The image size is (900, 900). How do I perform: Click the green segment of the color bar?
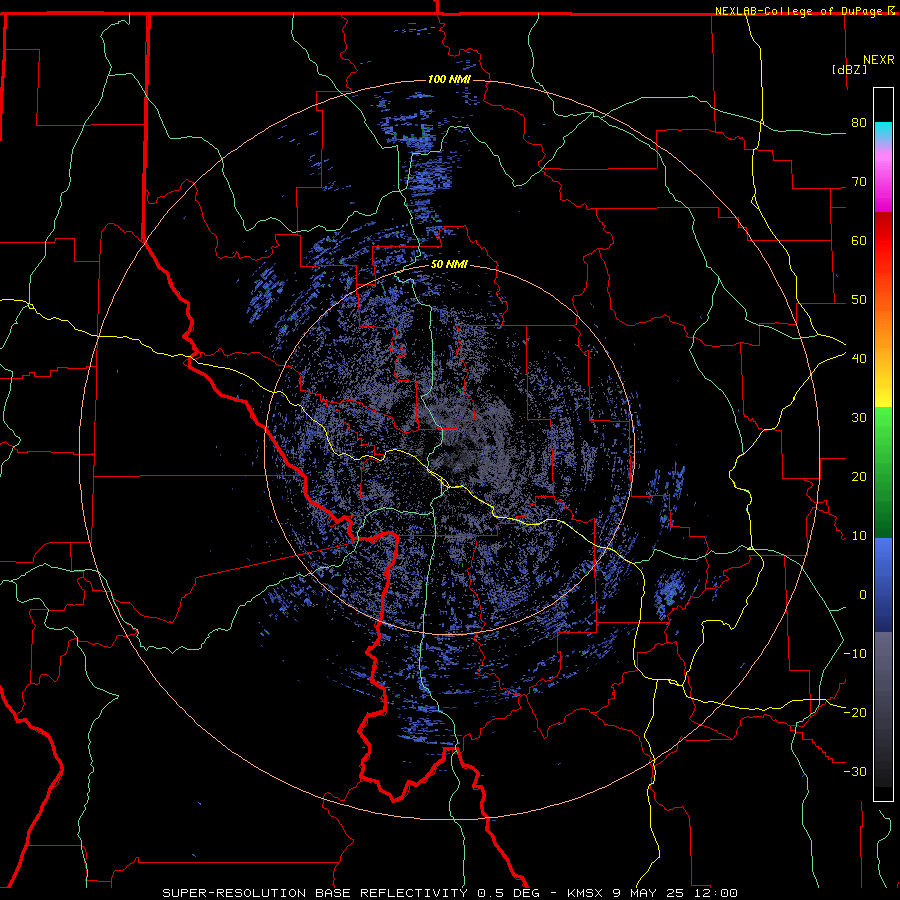(x=883, y=472)
